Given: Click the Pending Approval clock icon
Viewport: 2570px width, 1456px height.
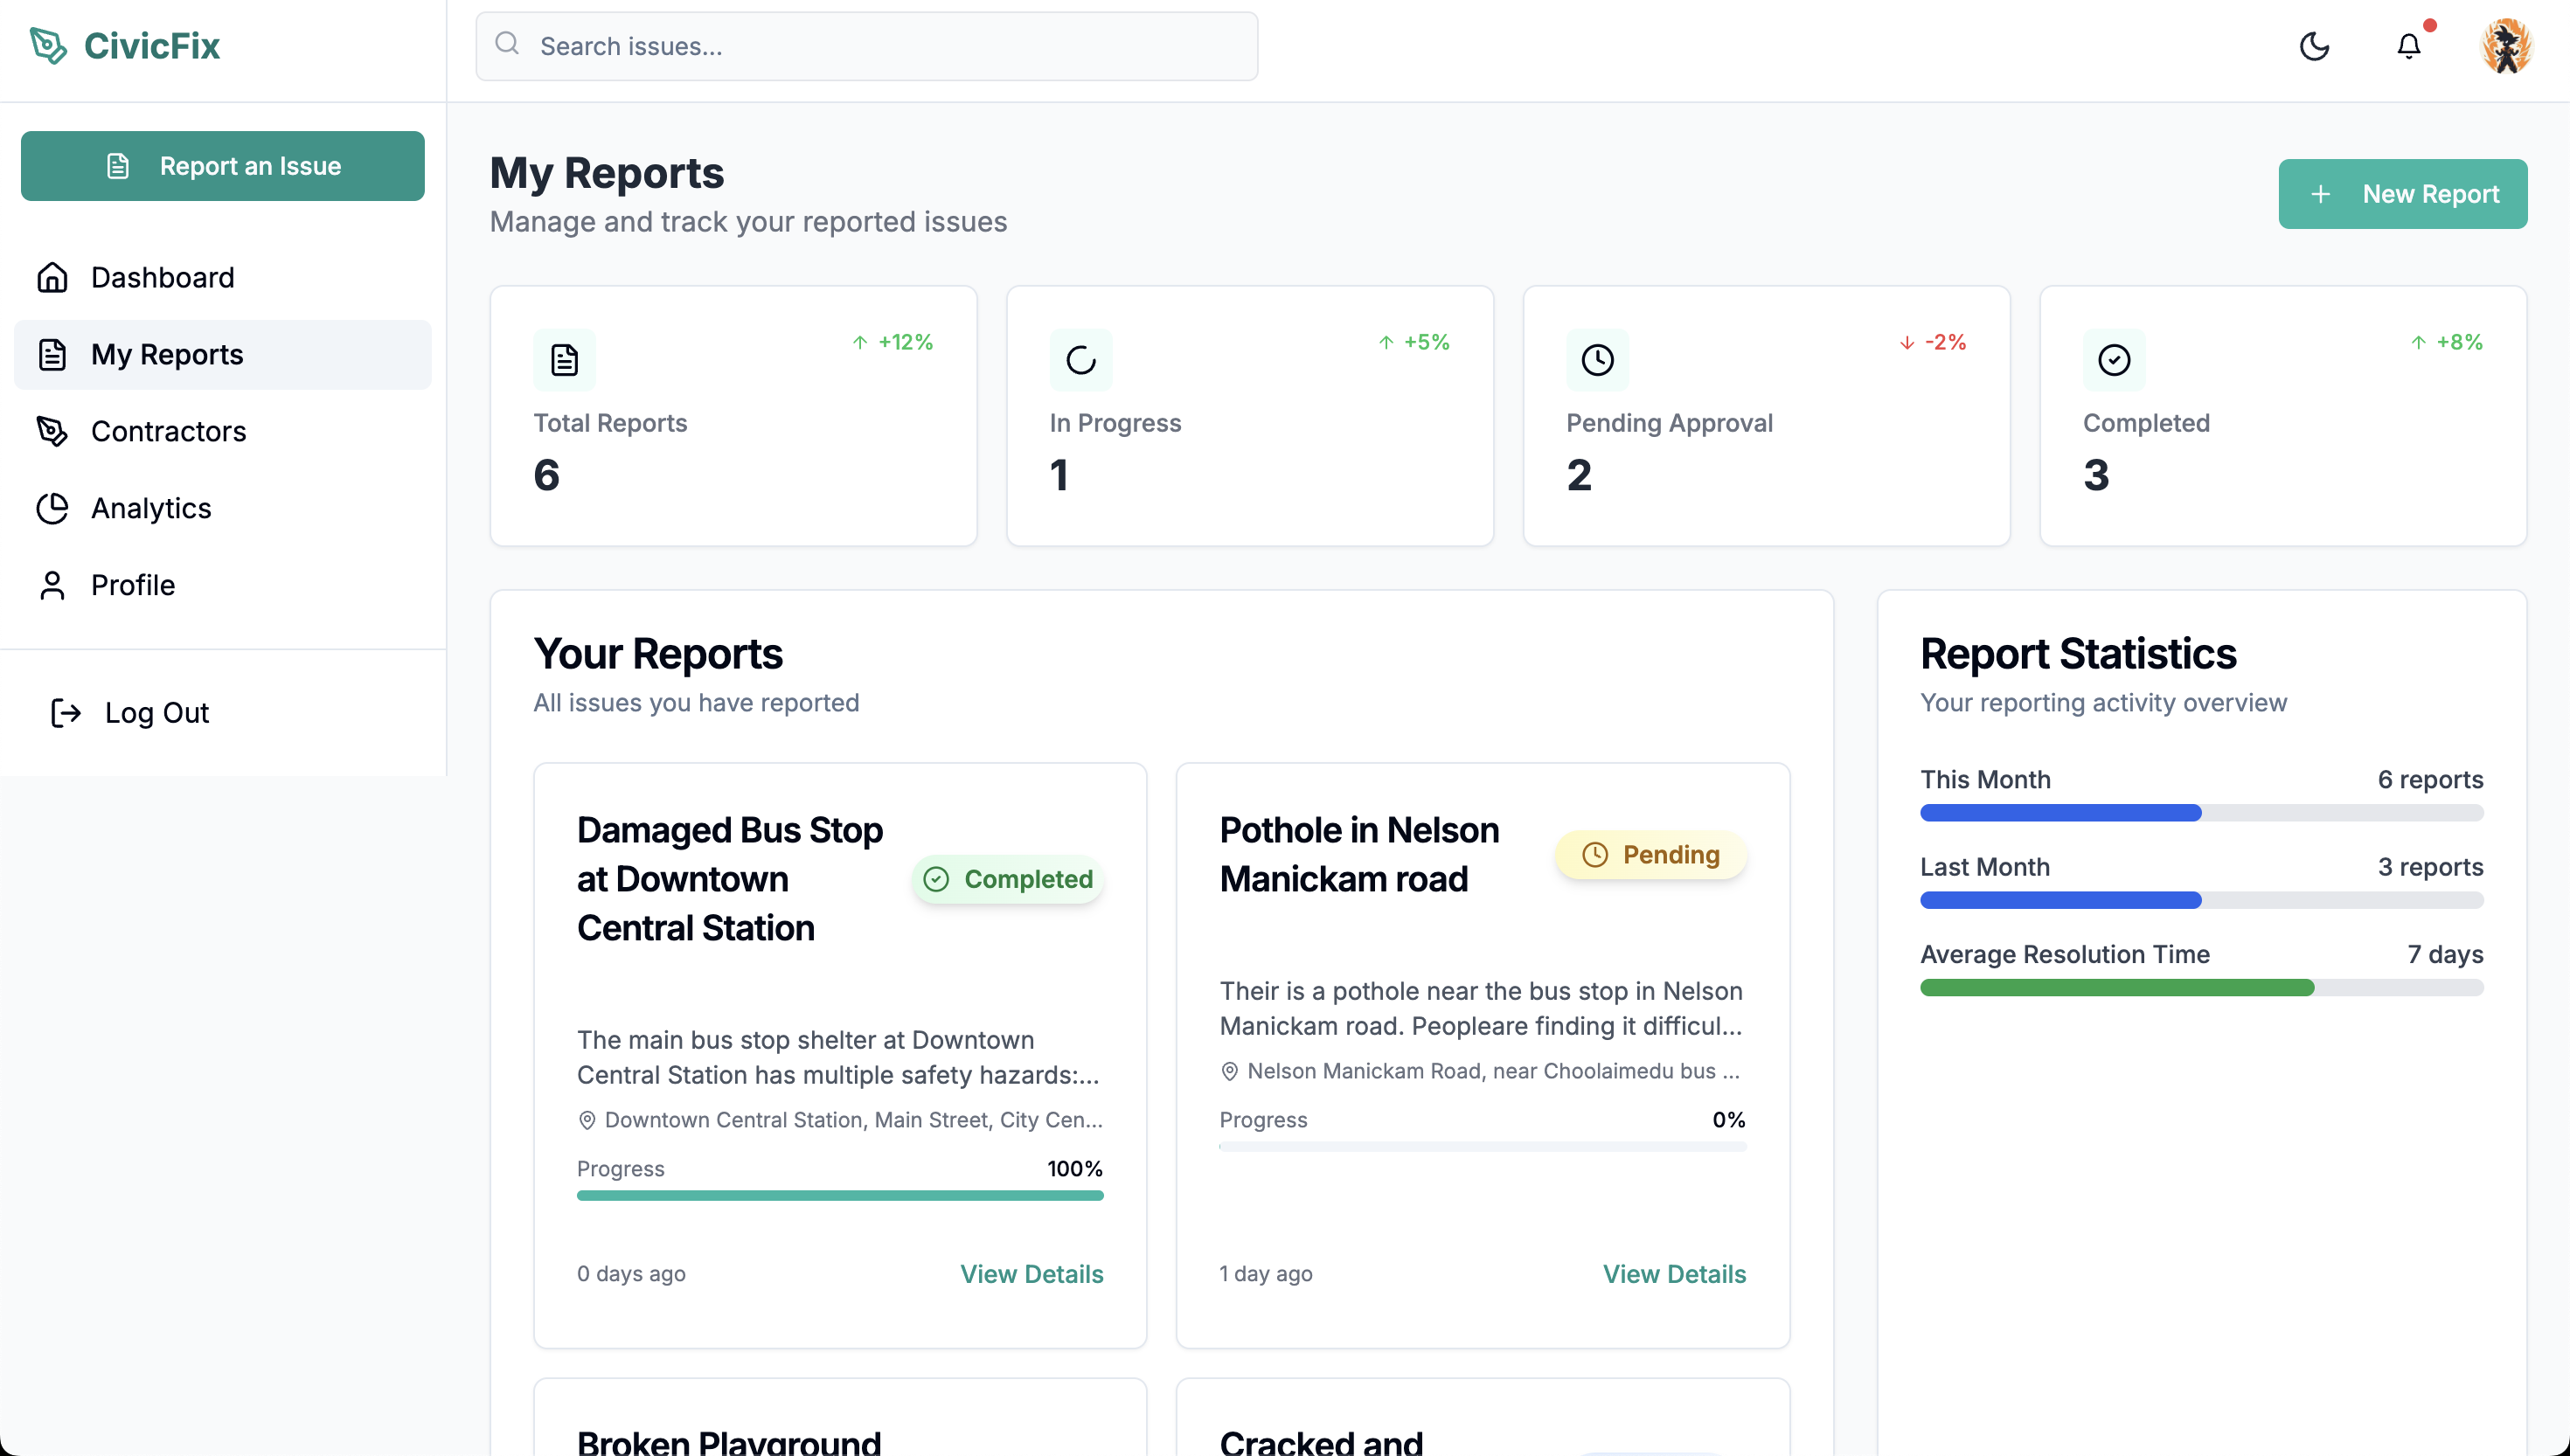Looking at the screenshot, I should [1597, 360].
